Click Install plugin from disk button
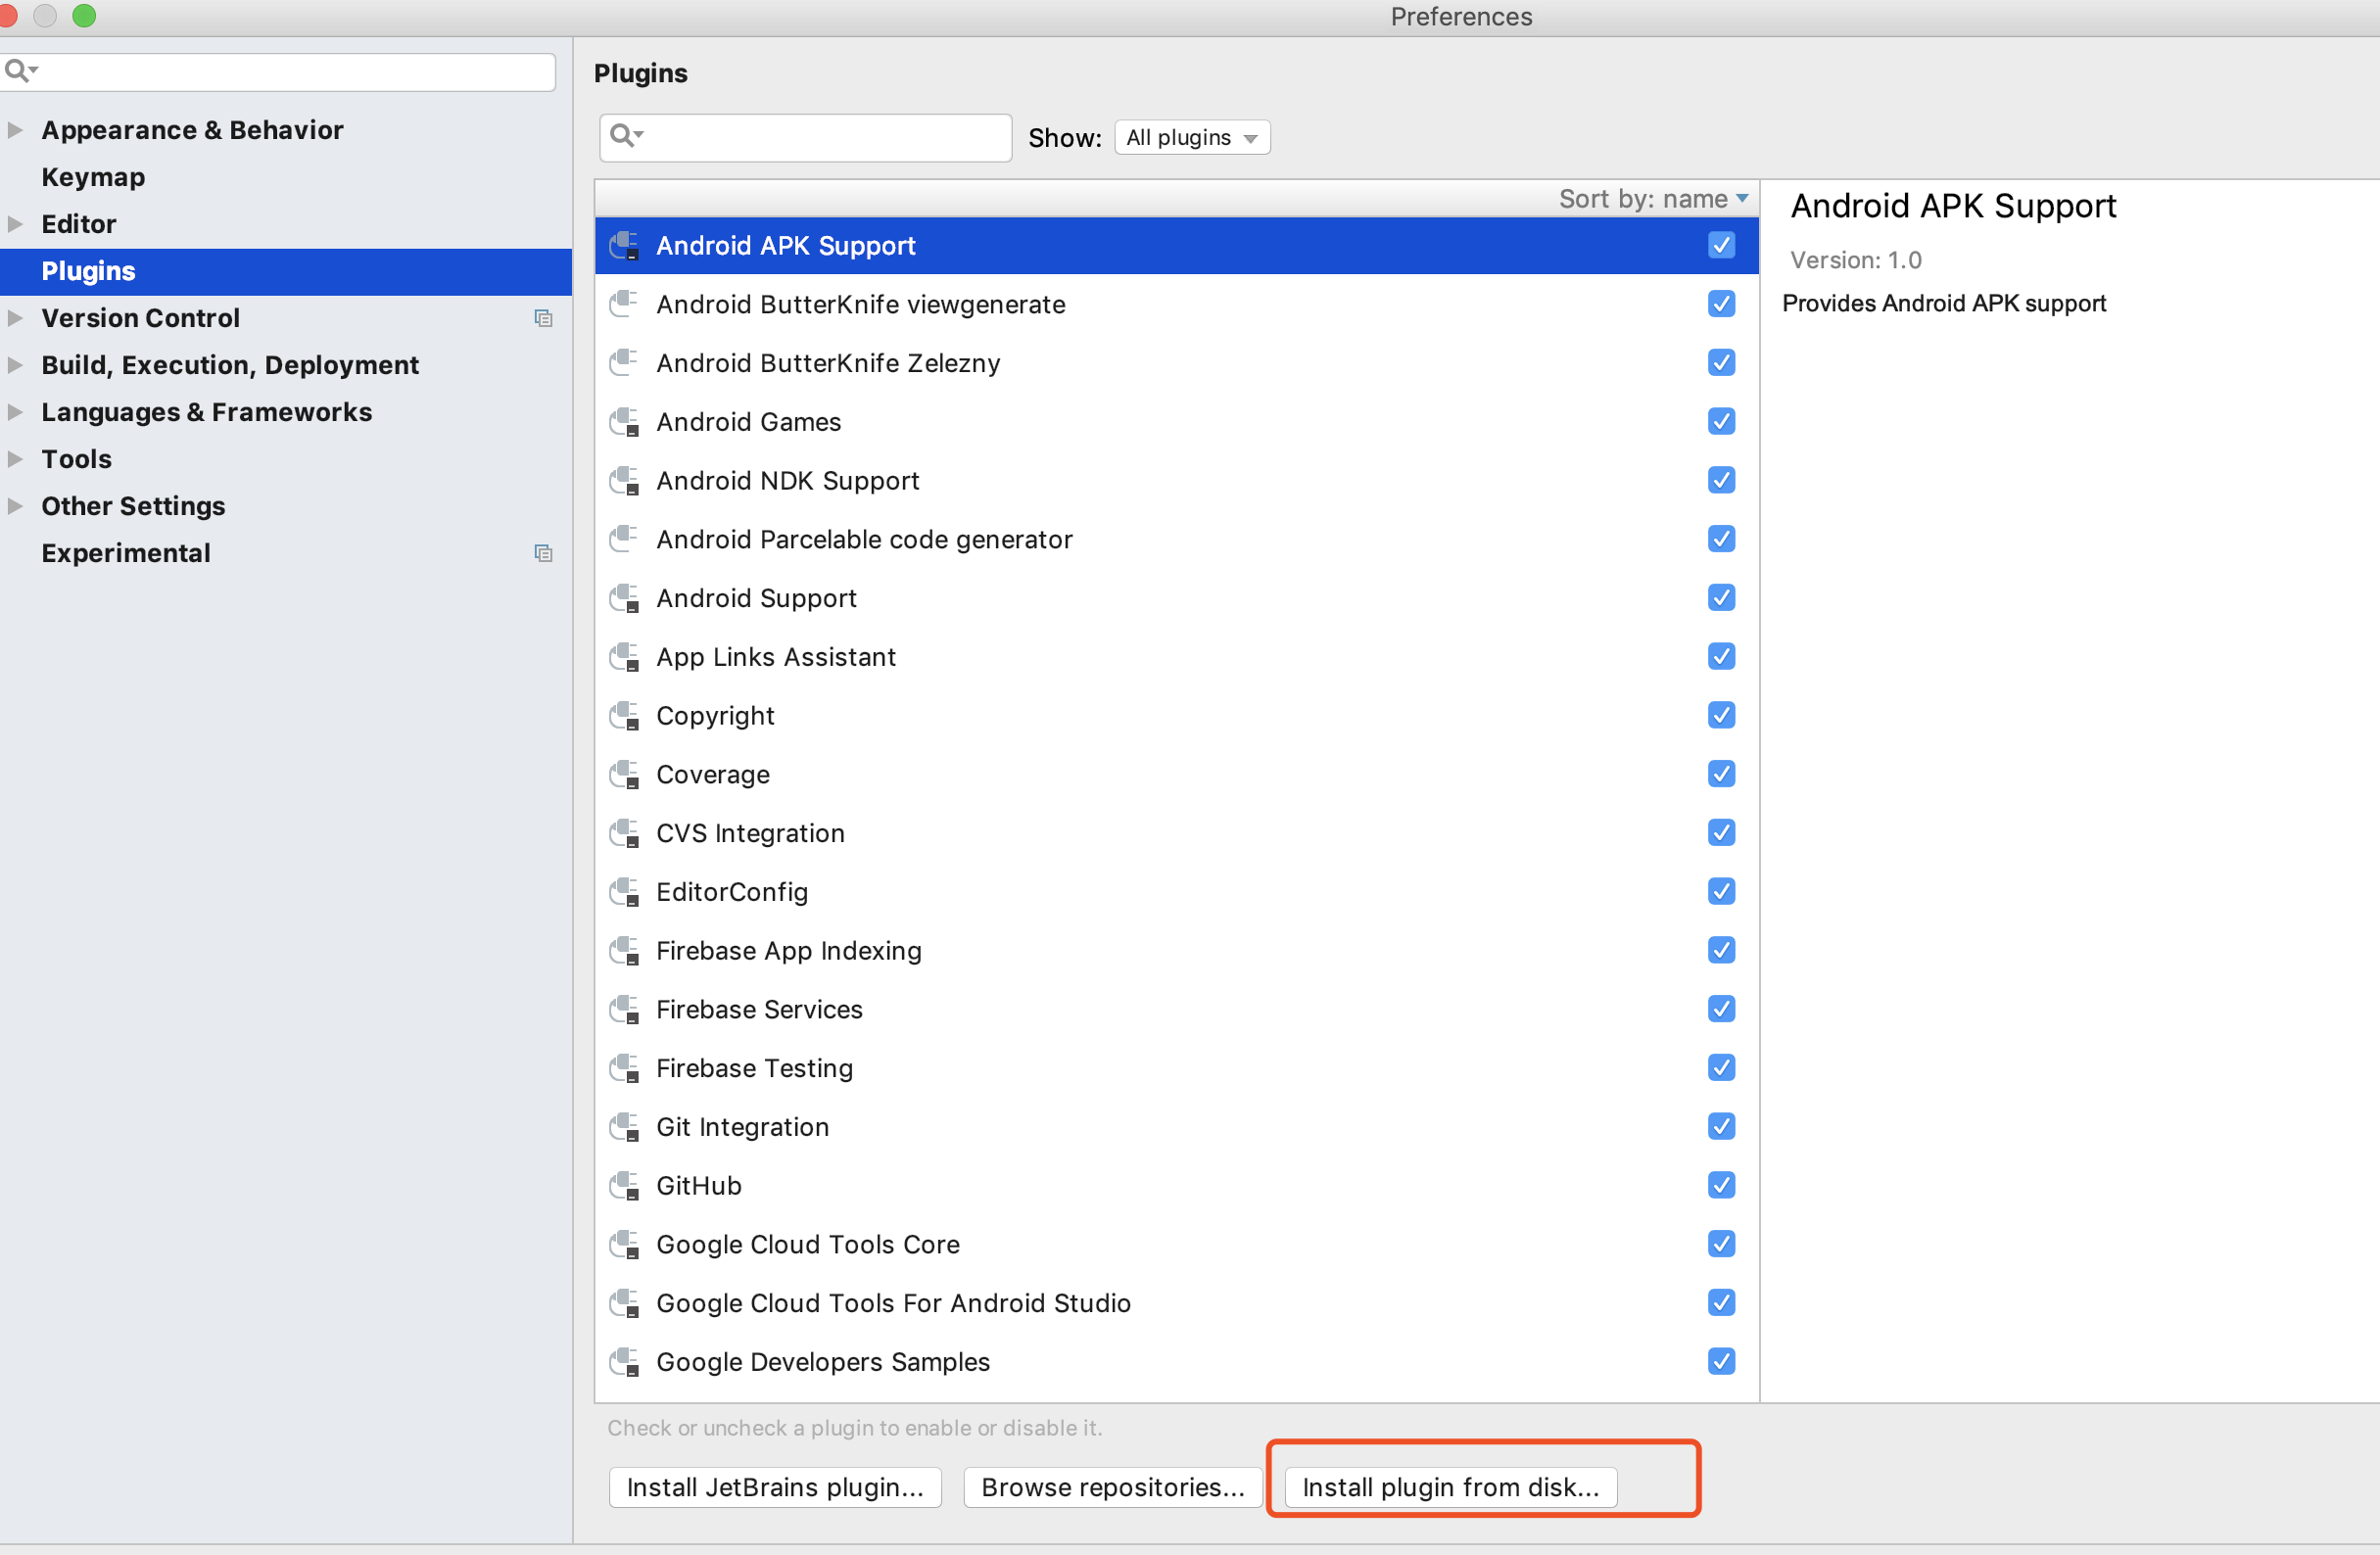Screen dimensions: 2380x1555 (x=1450, y=1487)
